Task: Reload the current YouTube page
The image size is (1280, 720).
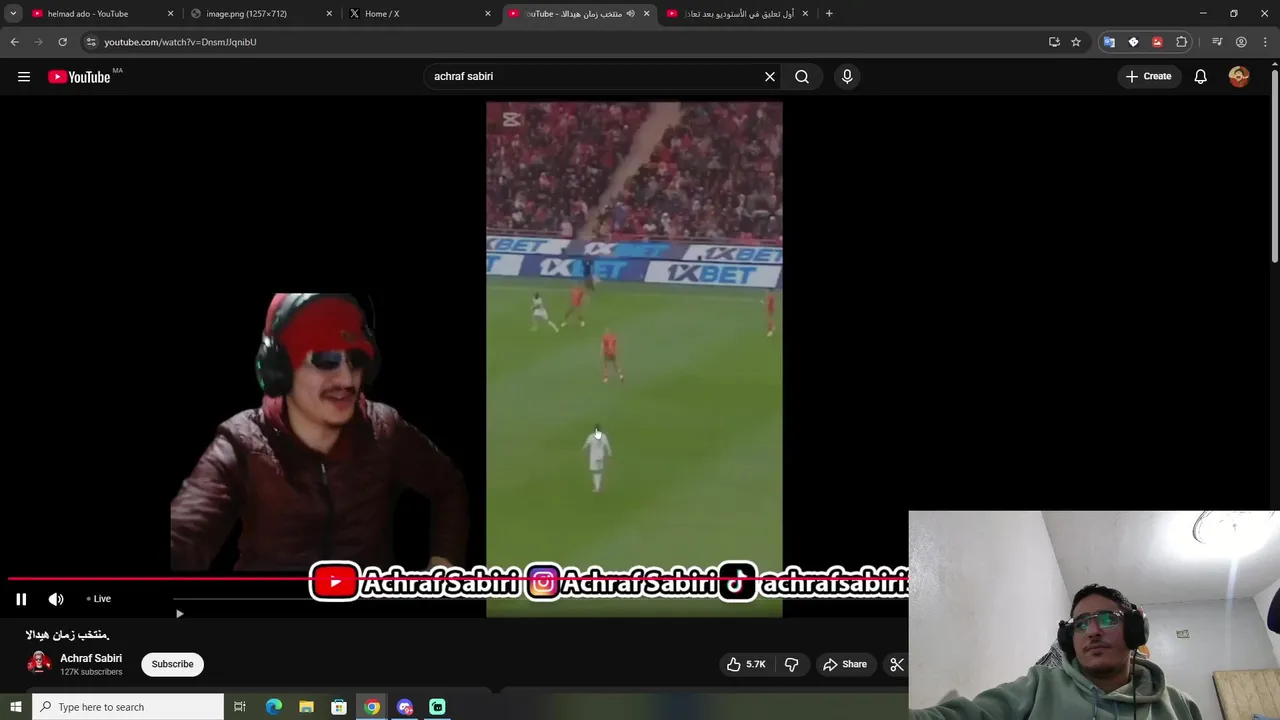Action: pos(62,42)
